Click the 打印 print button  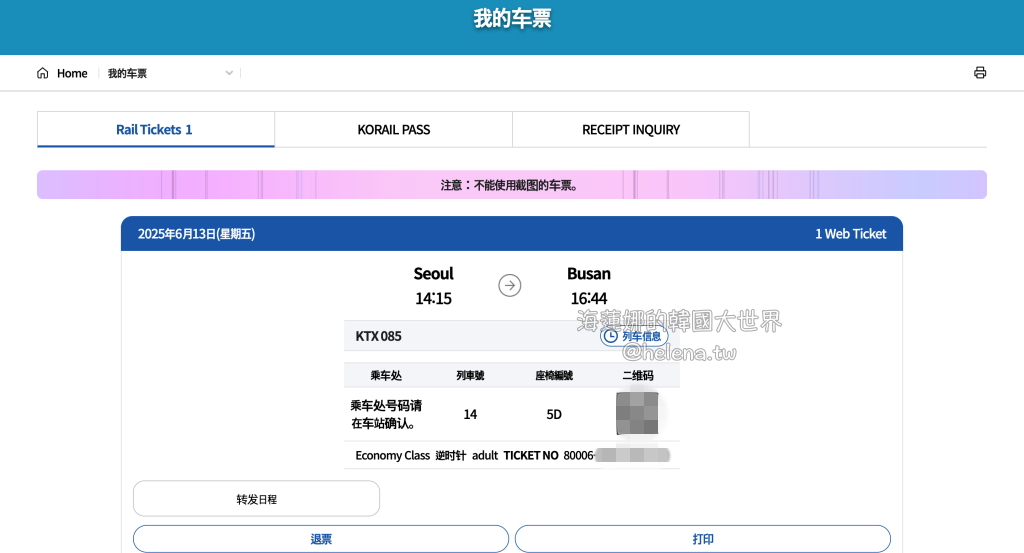tap(703, 539)
